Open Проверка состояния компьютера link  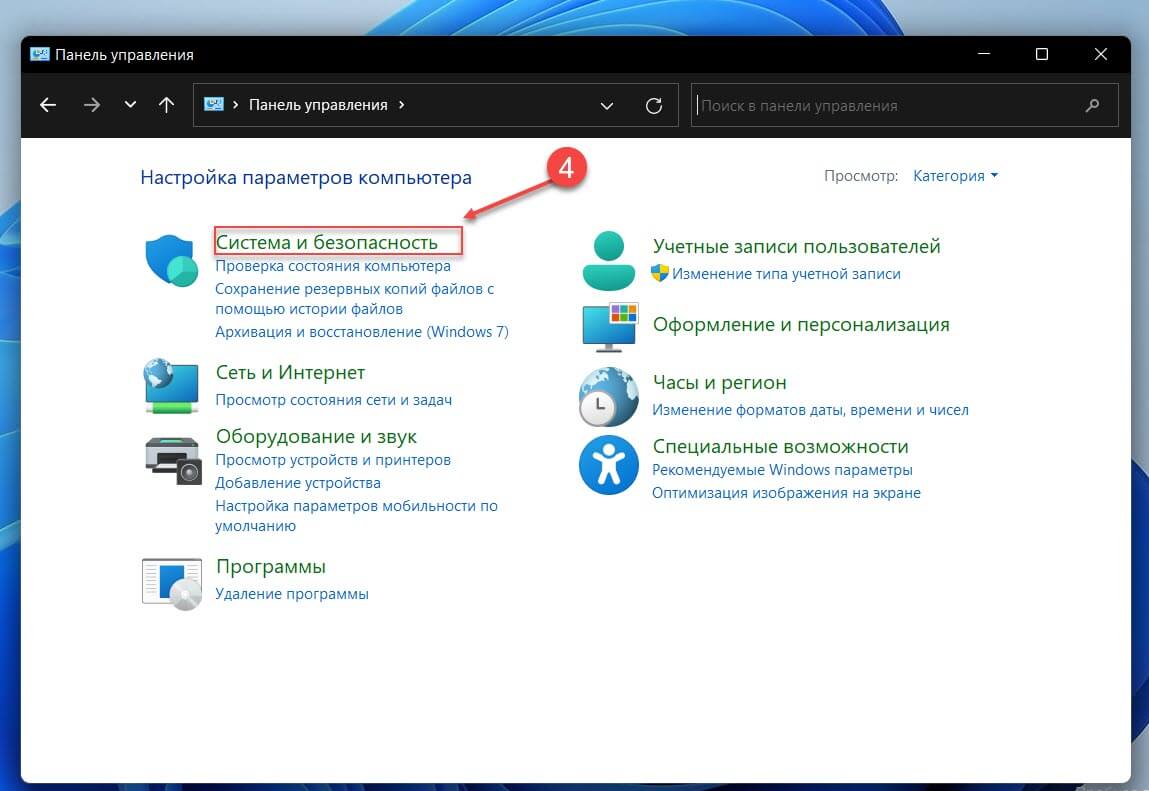tap(333, 265)
